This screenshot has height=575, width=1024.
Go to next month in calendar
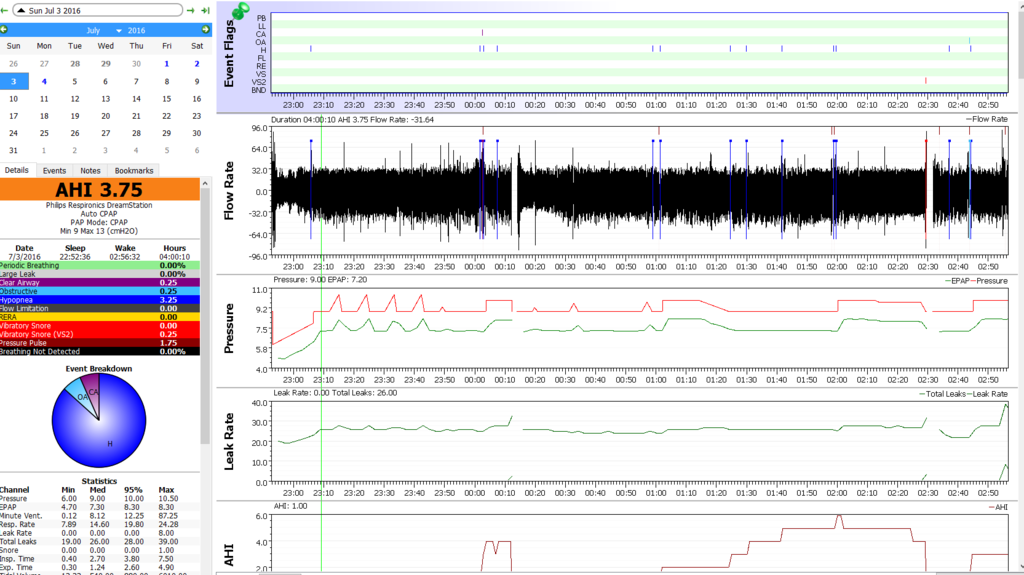(x=205, y=30)
